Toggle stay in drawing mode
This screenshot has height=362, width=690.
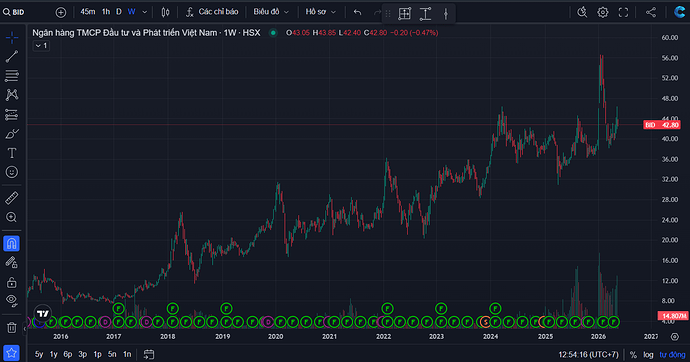12,263
